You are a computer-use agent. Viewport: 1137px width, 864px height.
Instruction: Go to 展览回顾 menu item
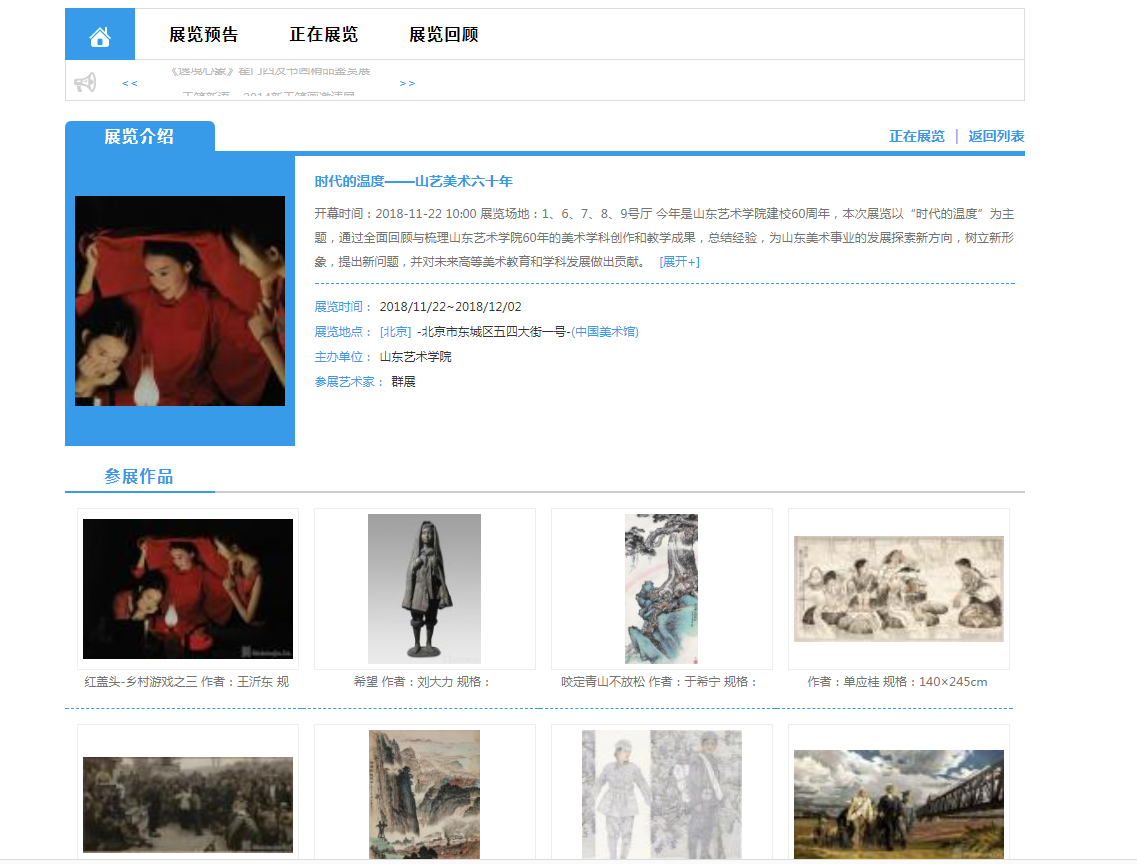[x=443, y=35]
